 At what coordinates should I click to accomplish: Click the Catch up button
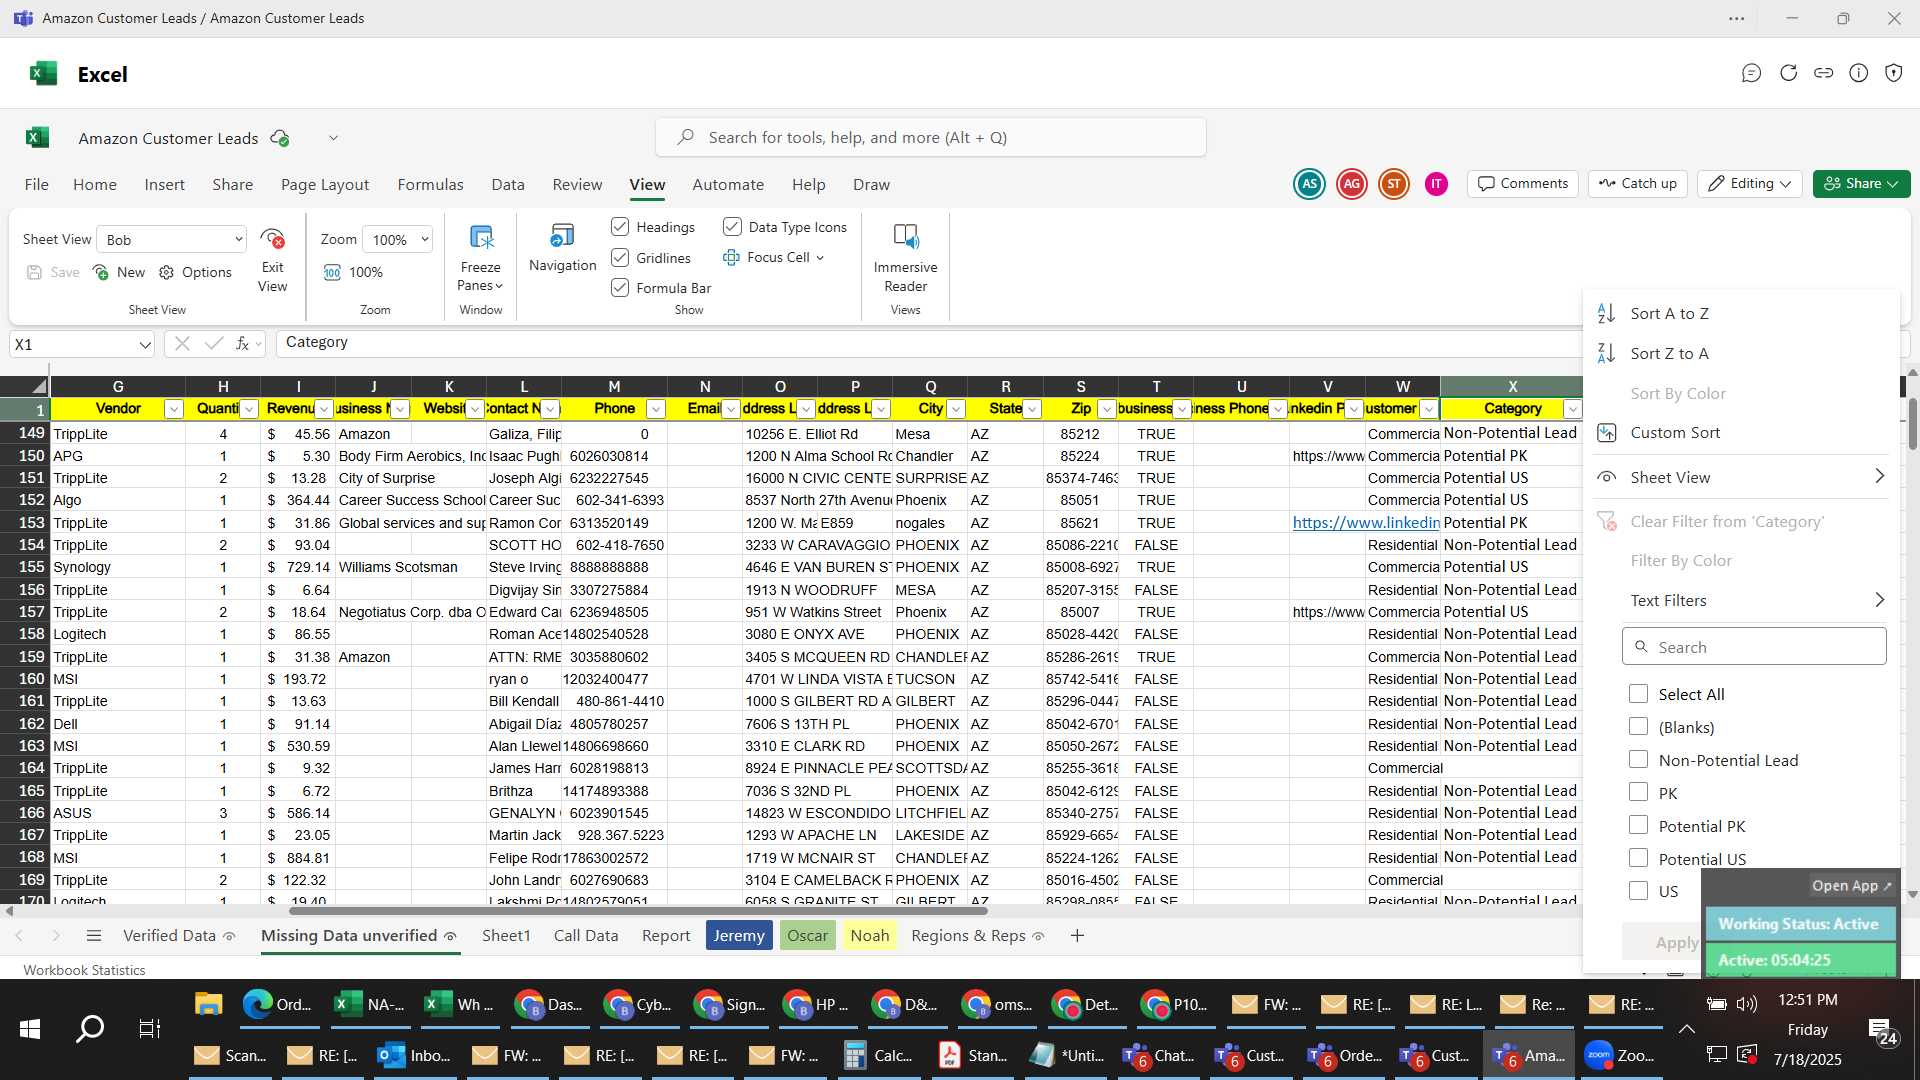point(1638,183)
